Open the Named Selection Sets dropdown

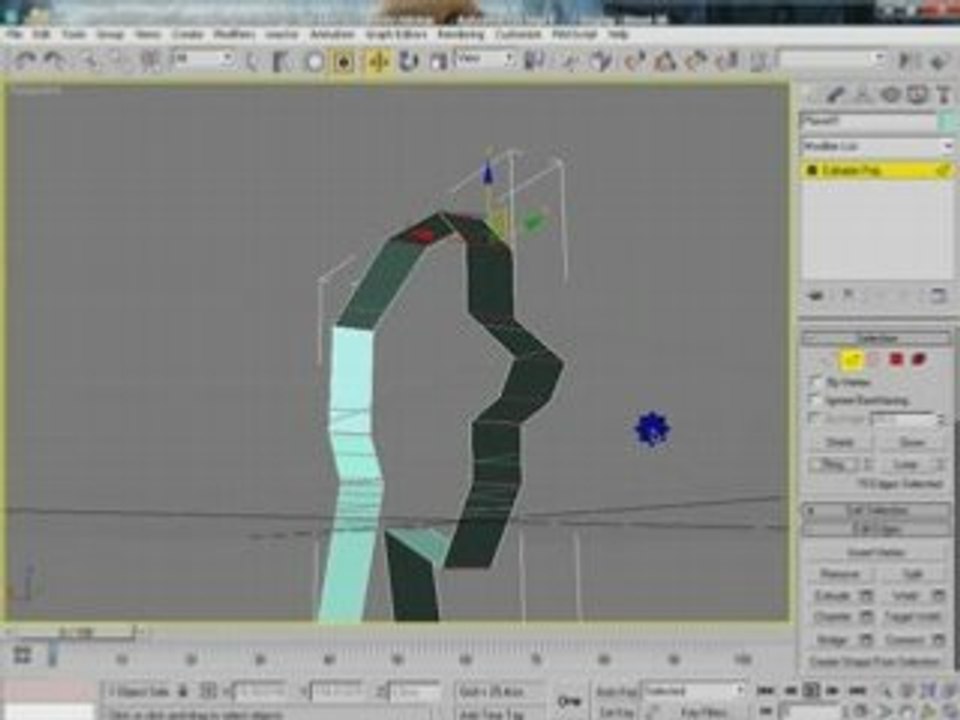click(833, 59)
